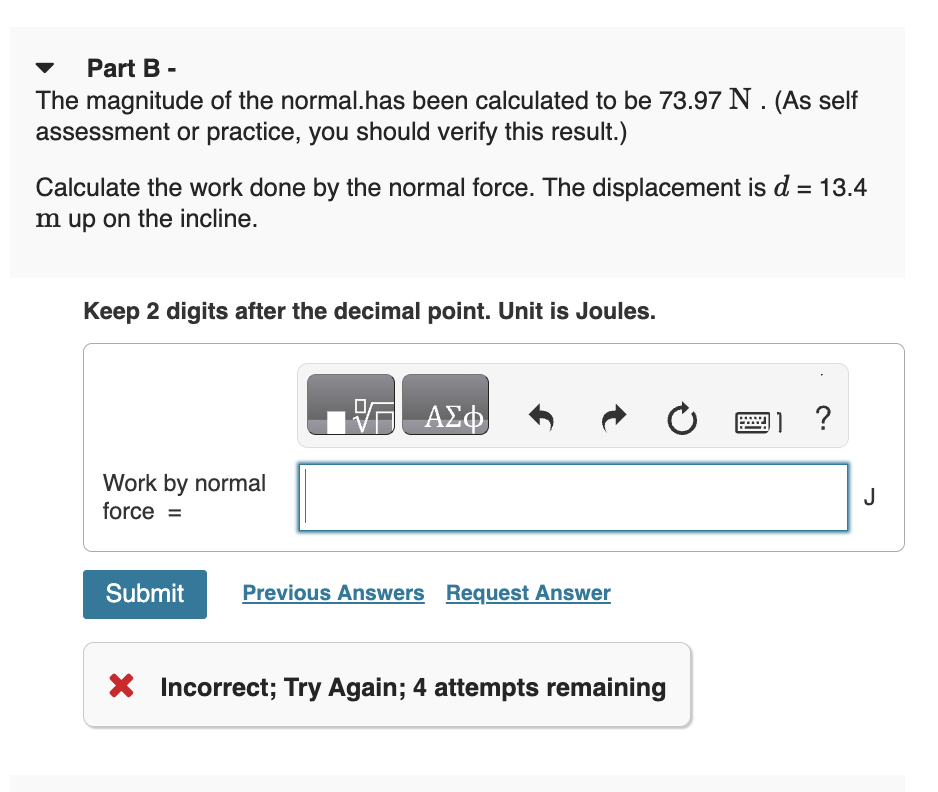This screenshot has height=792, width=938.
Task: Click the red X incorrect icon
Action: 121,687
